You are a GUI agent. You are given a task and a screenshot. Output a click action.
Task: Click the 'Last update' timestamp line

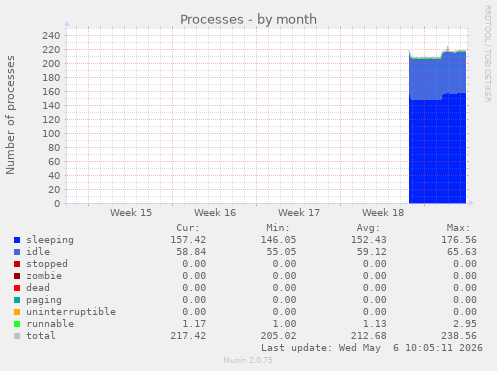372,348
